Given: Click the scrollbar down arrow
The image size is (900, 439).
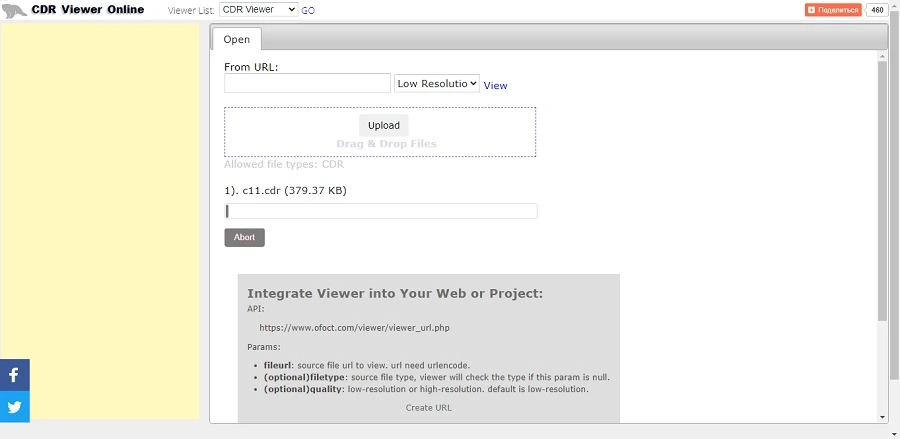Looking at the screenshot, I should tap(882, 417).
